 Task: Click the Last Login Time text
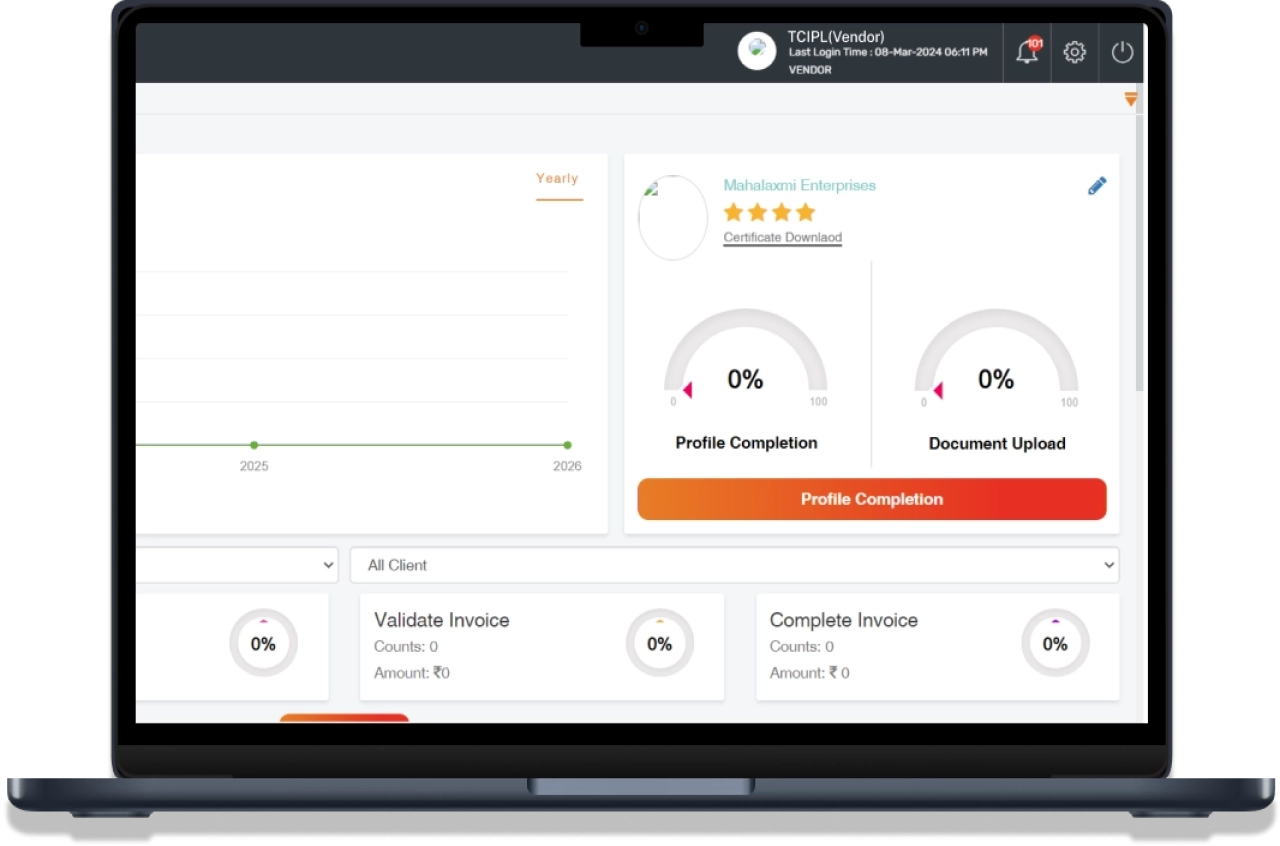pos(888,52)
